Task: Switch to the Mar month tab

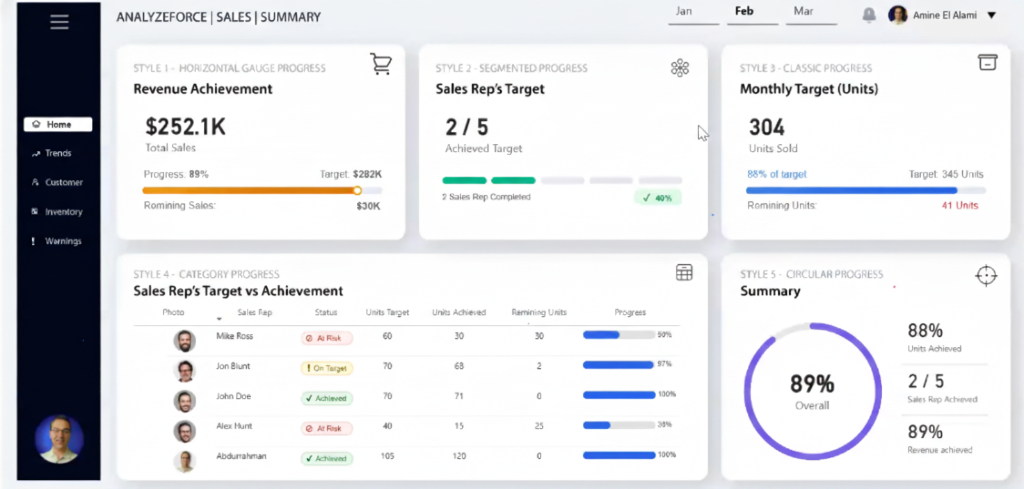Action: [x=802, y=12]
